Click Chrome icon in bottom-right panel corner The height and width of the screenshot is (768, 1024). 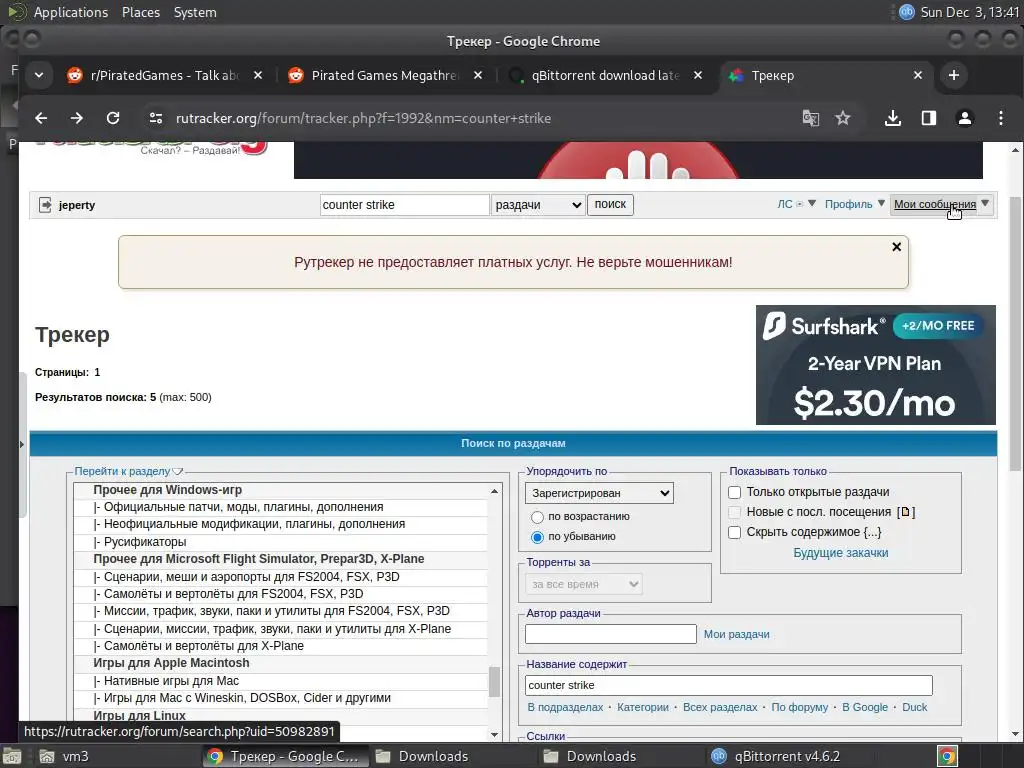pos(947,757)
